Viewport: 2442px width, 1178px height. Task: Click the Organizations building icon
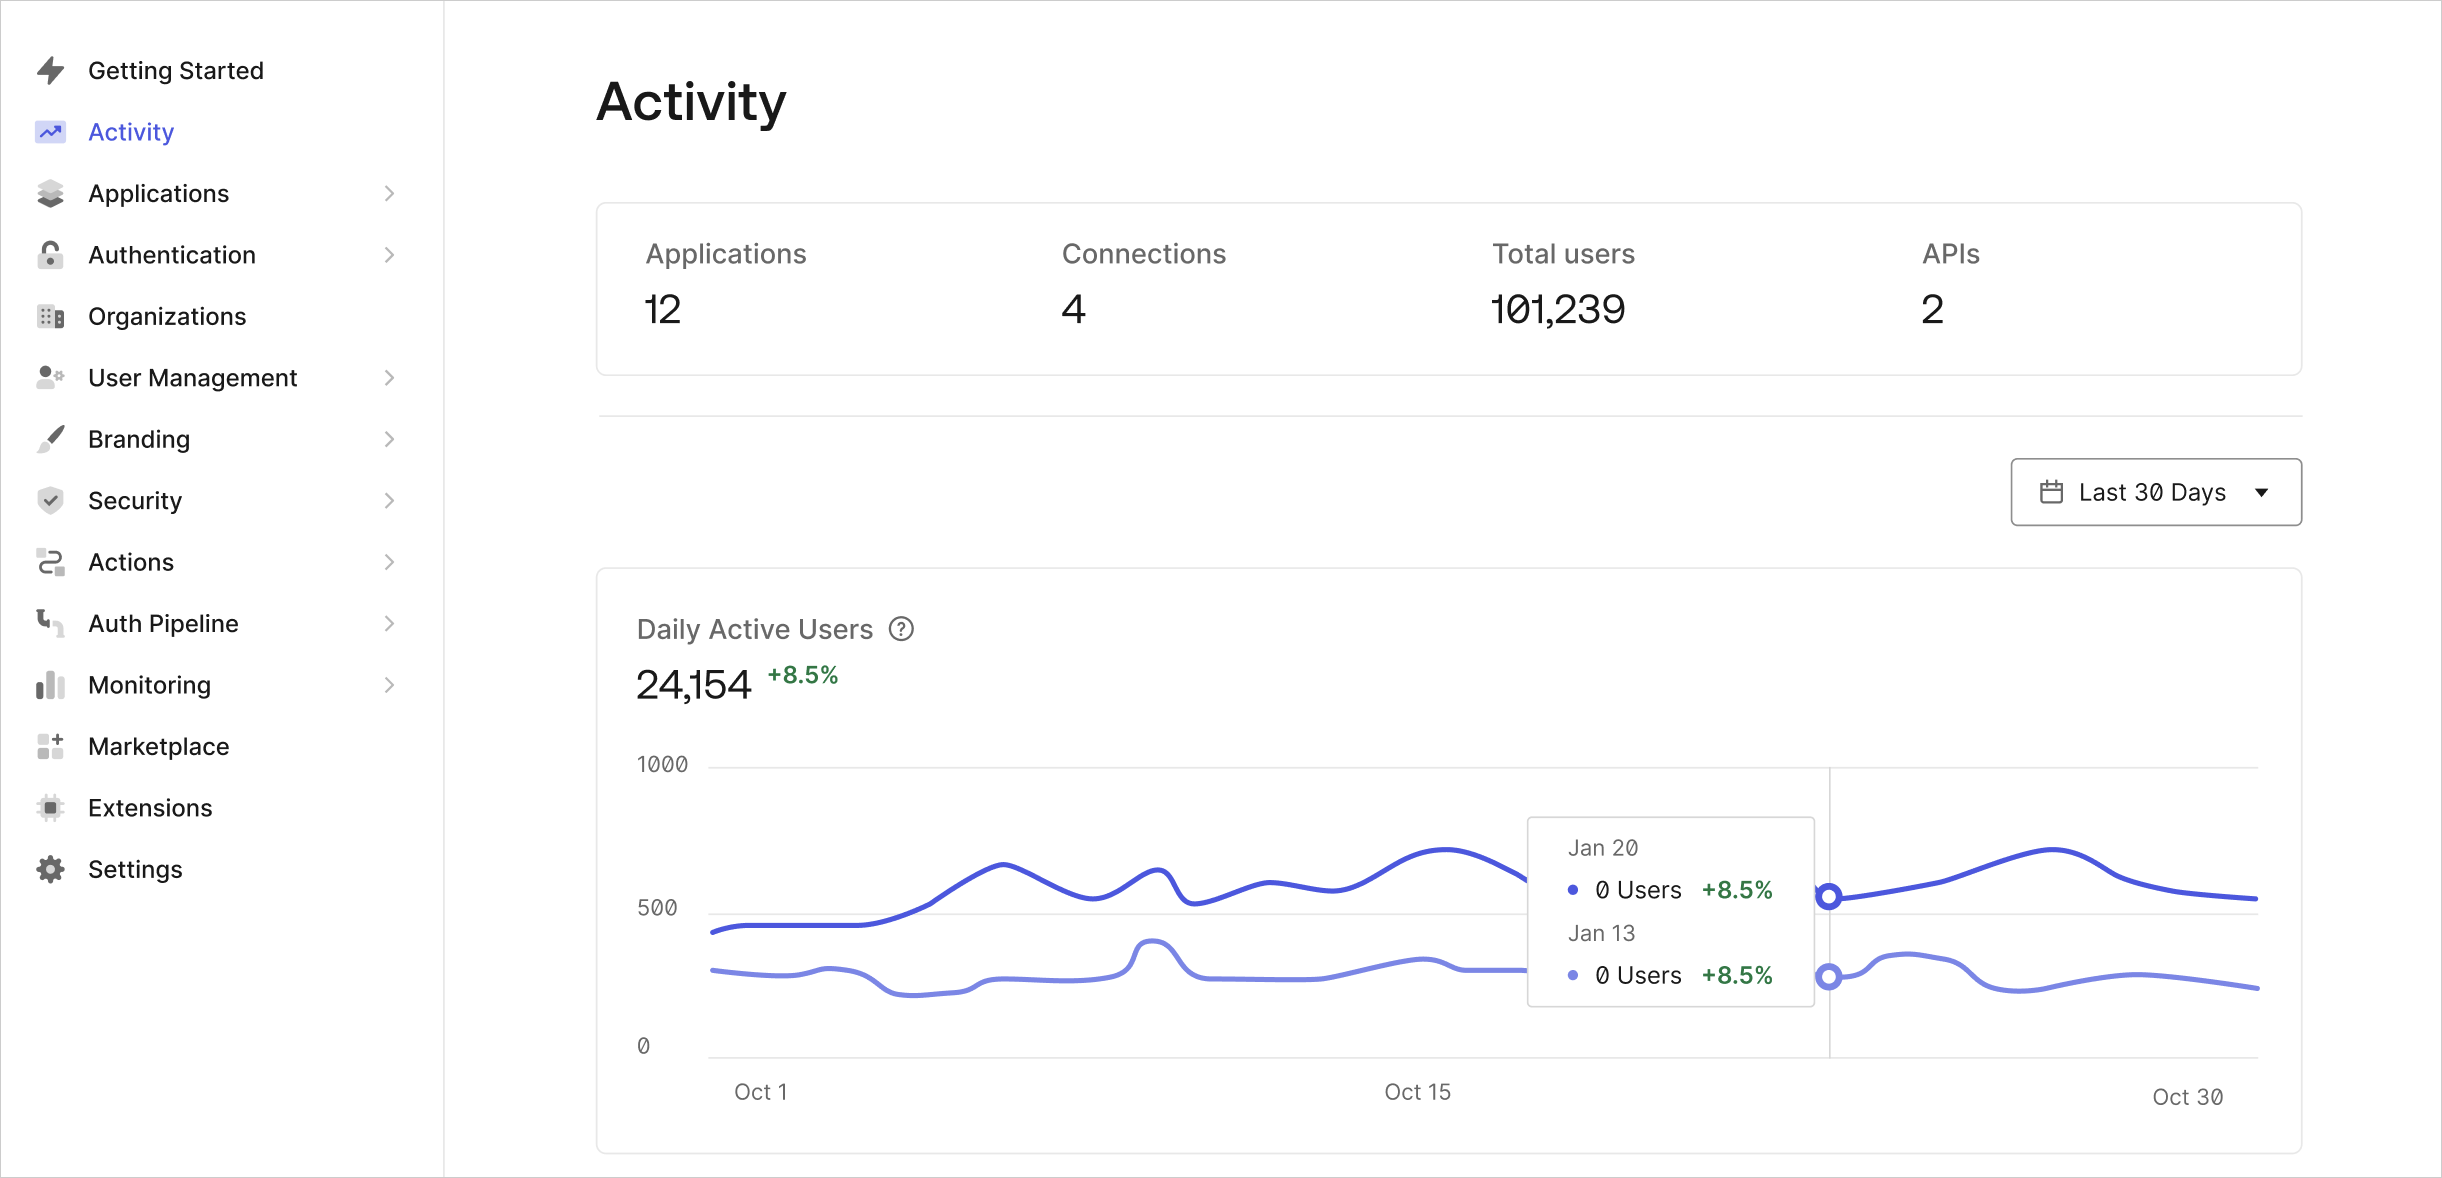pyautogui.click(x=49, y=316)
